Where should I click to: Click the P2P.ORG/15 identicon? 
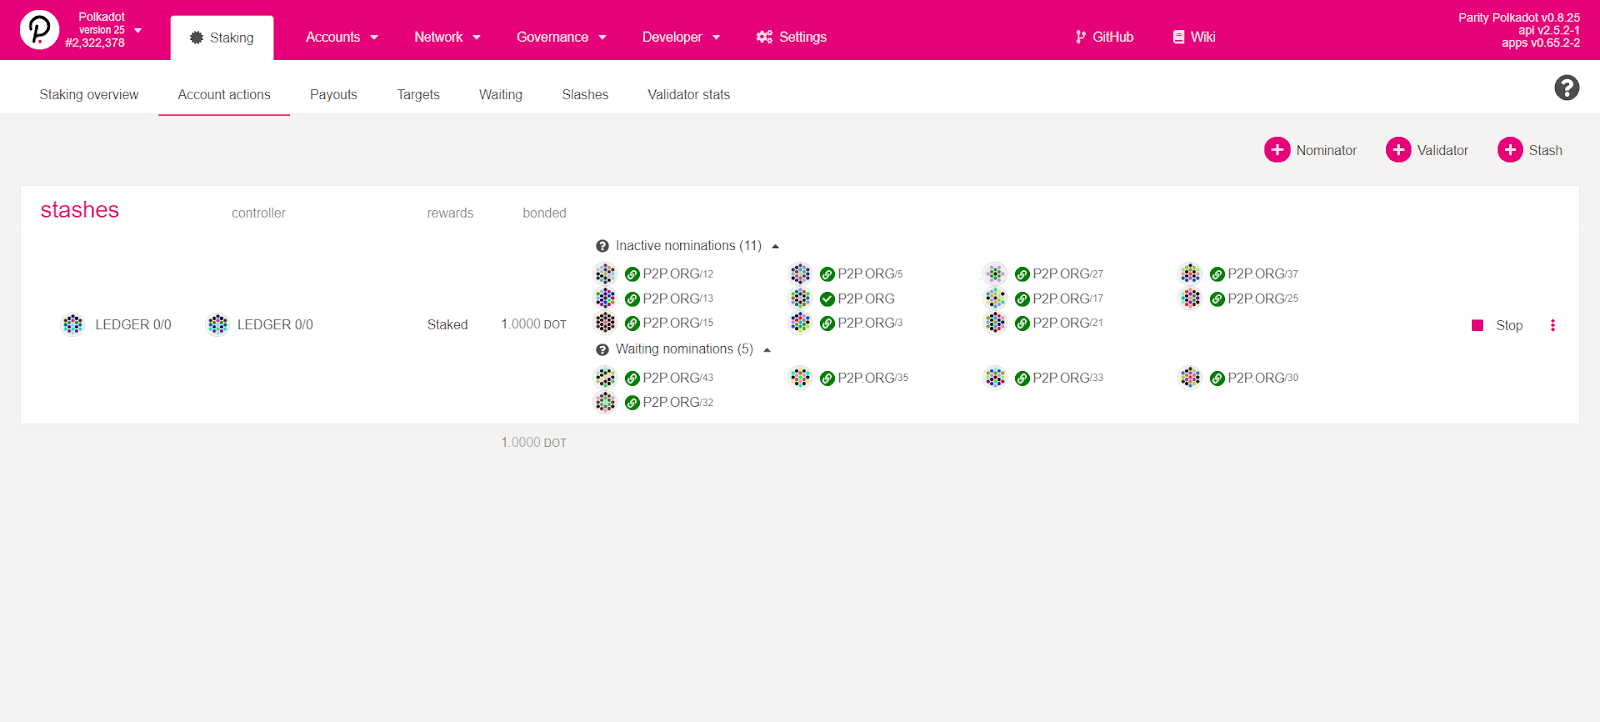click(605, 322)
